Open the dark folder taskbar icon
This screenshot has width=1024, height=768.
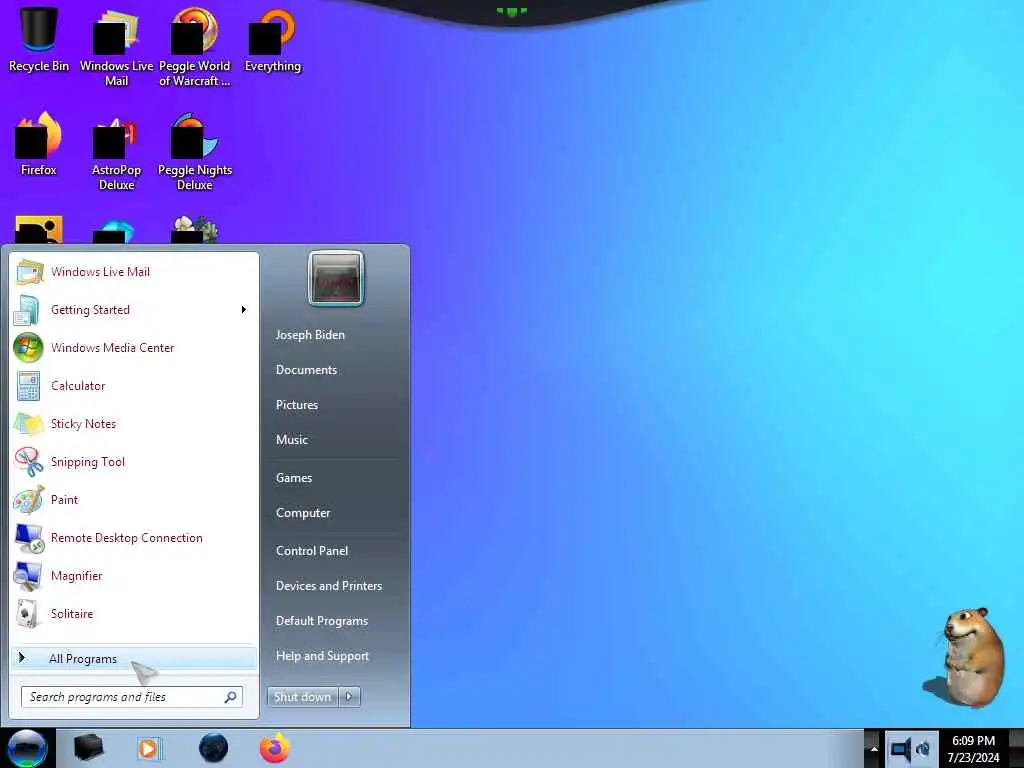coord(89,748)
